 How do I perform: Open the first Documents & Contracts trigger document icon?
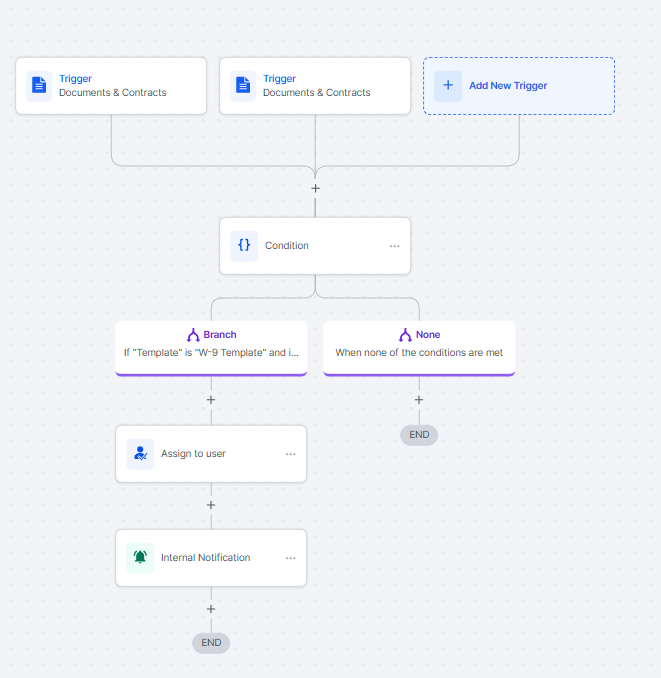tap(39, 86)
